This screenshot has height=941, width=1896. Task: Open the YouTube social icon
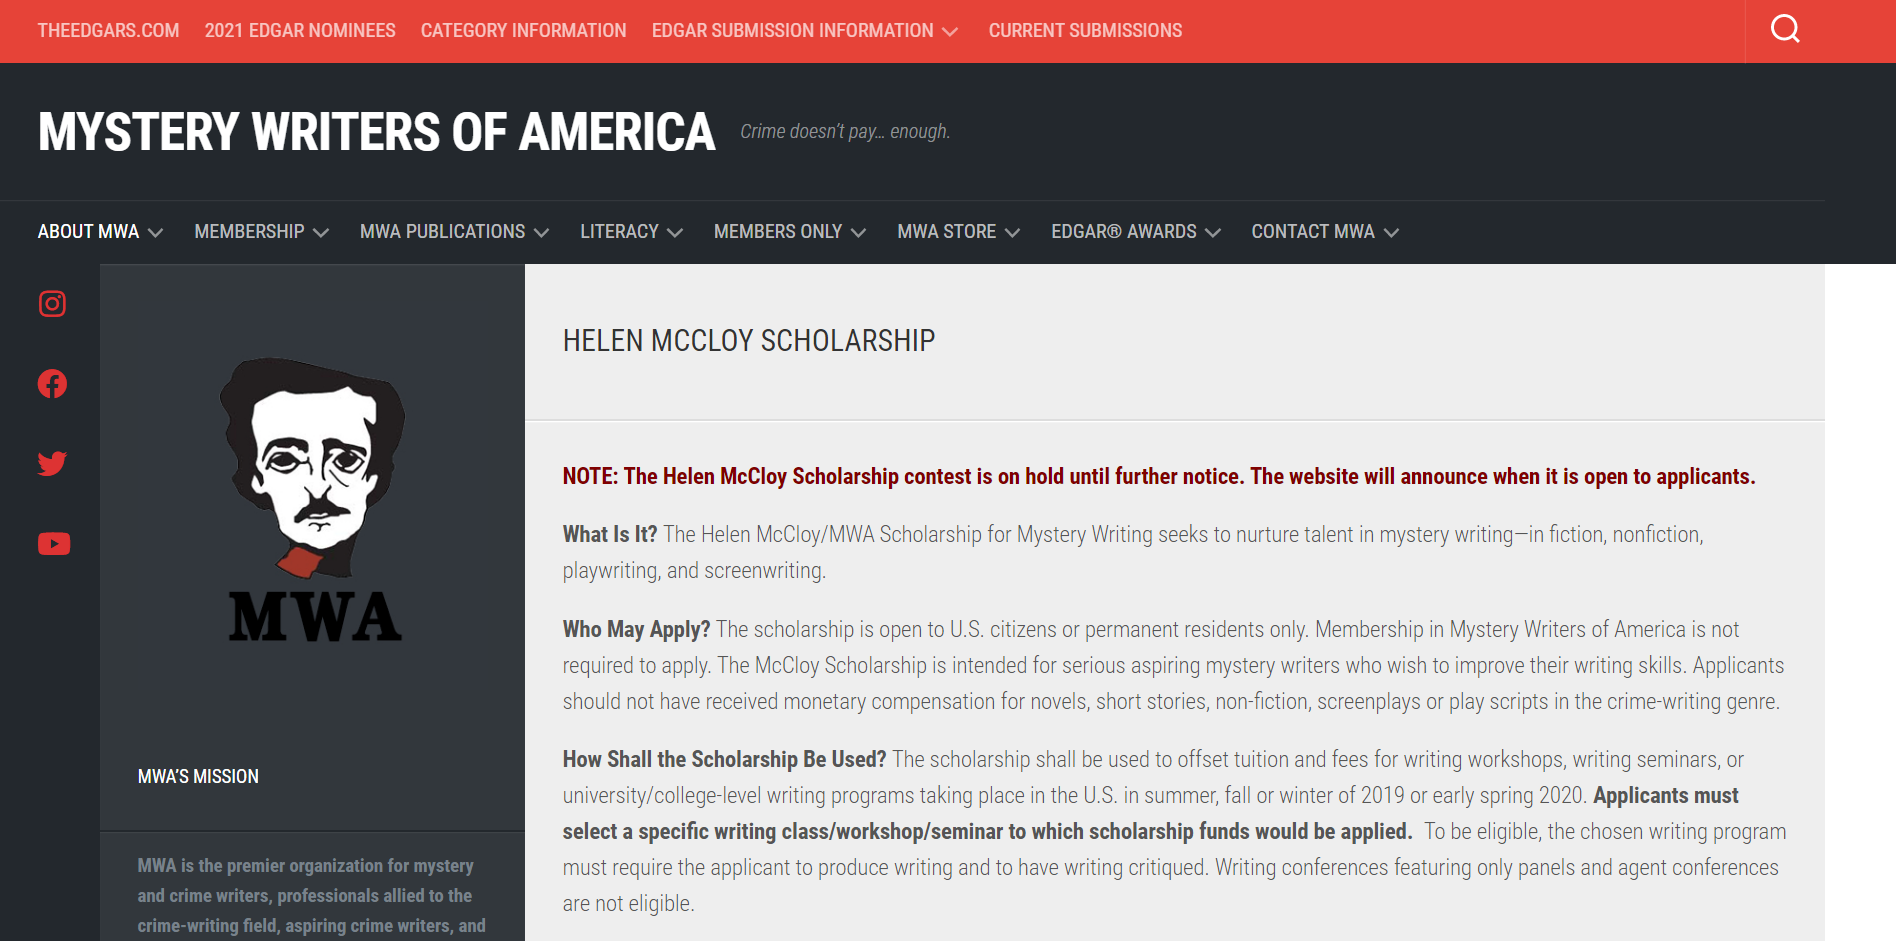point(52,543)
